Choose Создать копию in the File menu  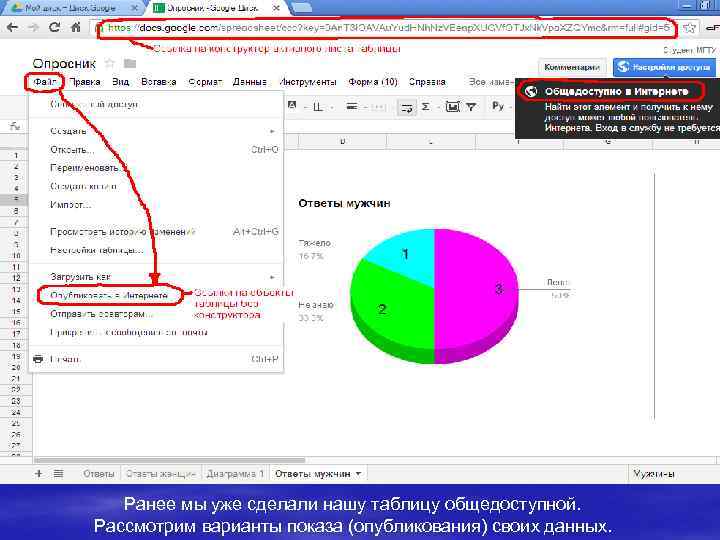[156, 186]
